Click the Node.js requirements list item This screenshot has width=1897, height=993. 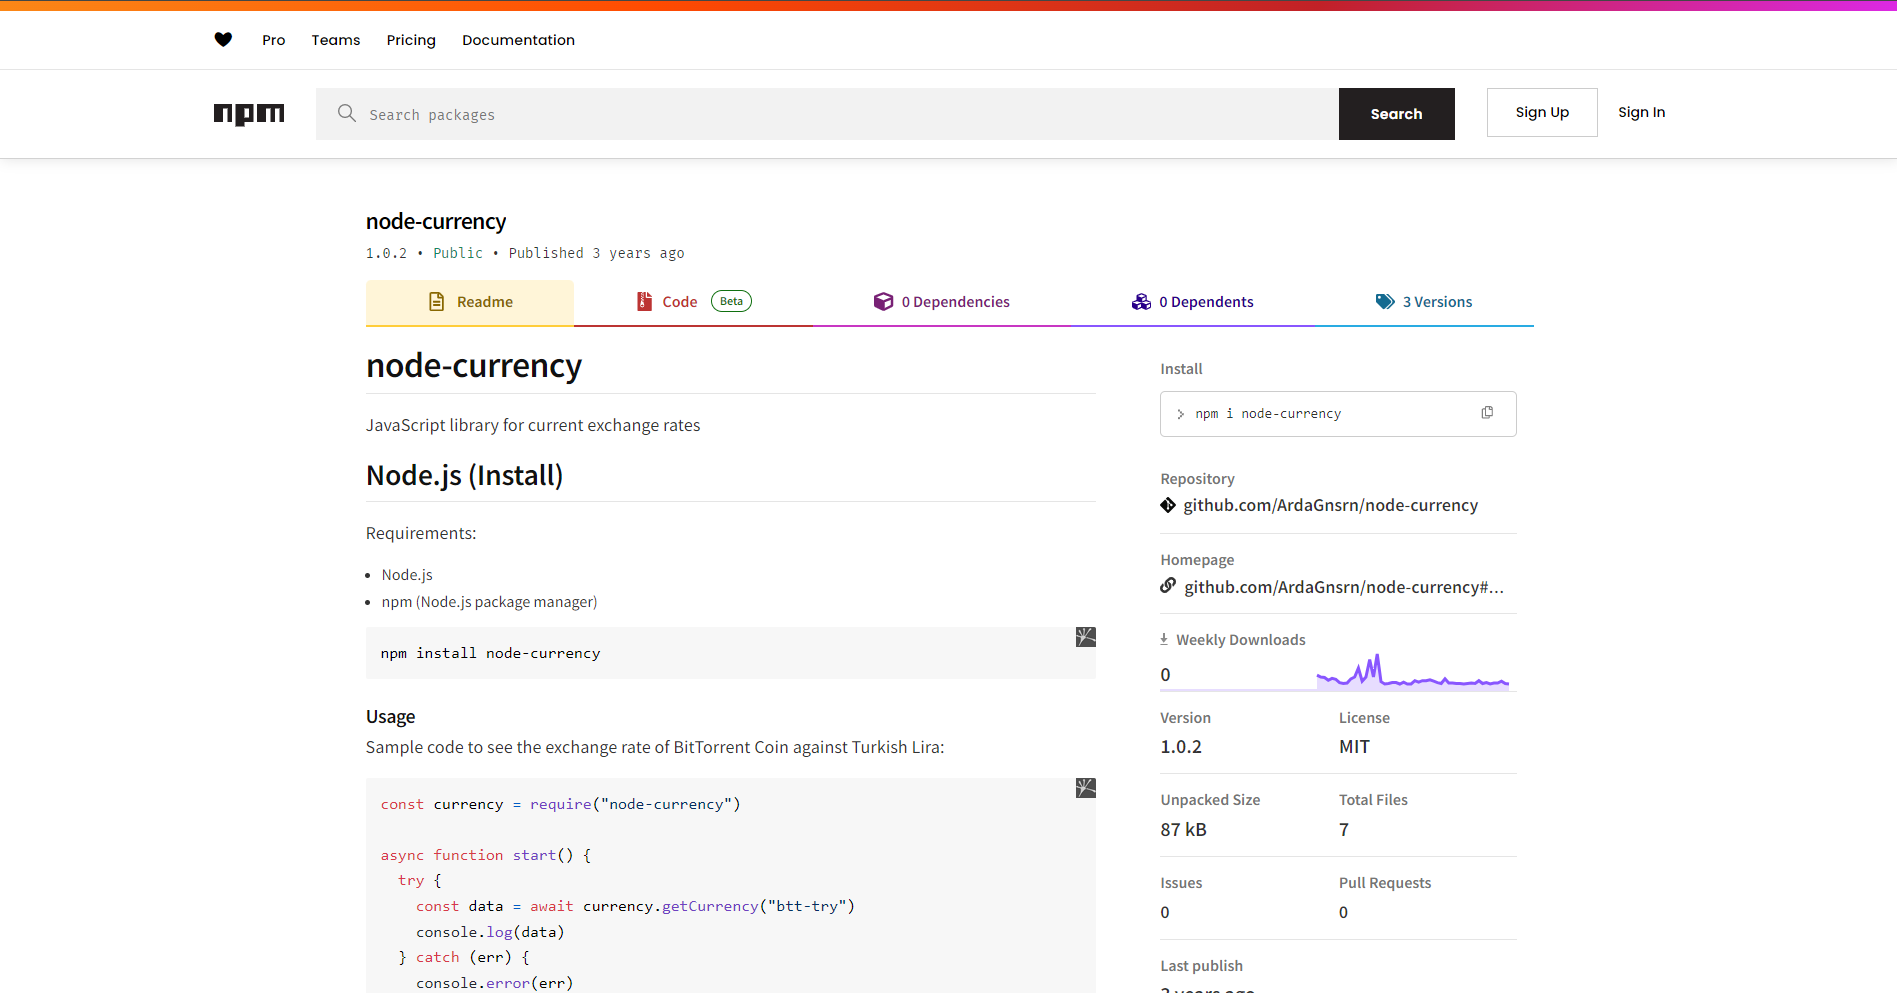407,575
